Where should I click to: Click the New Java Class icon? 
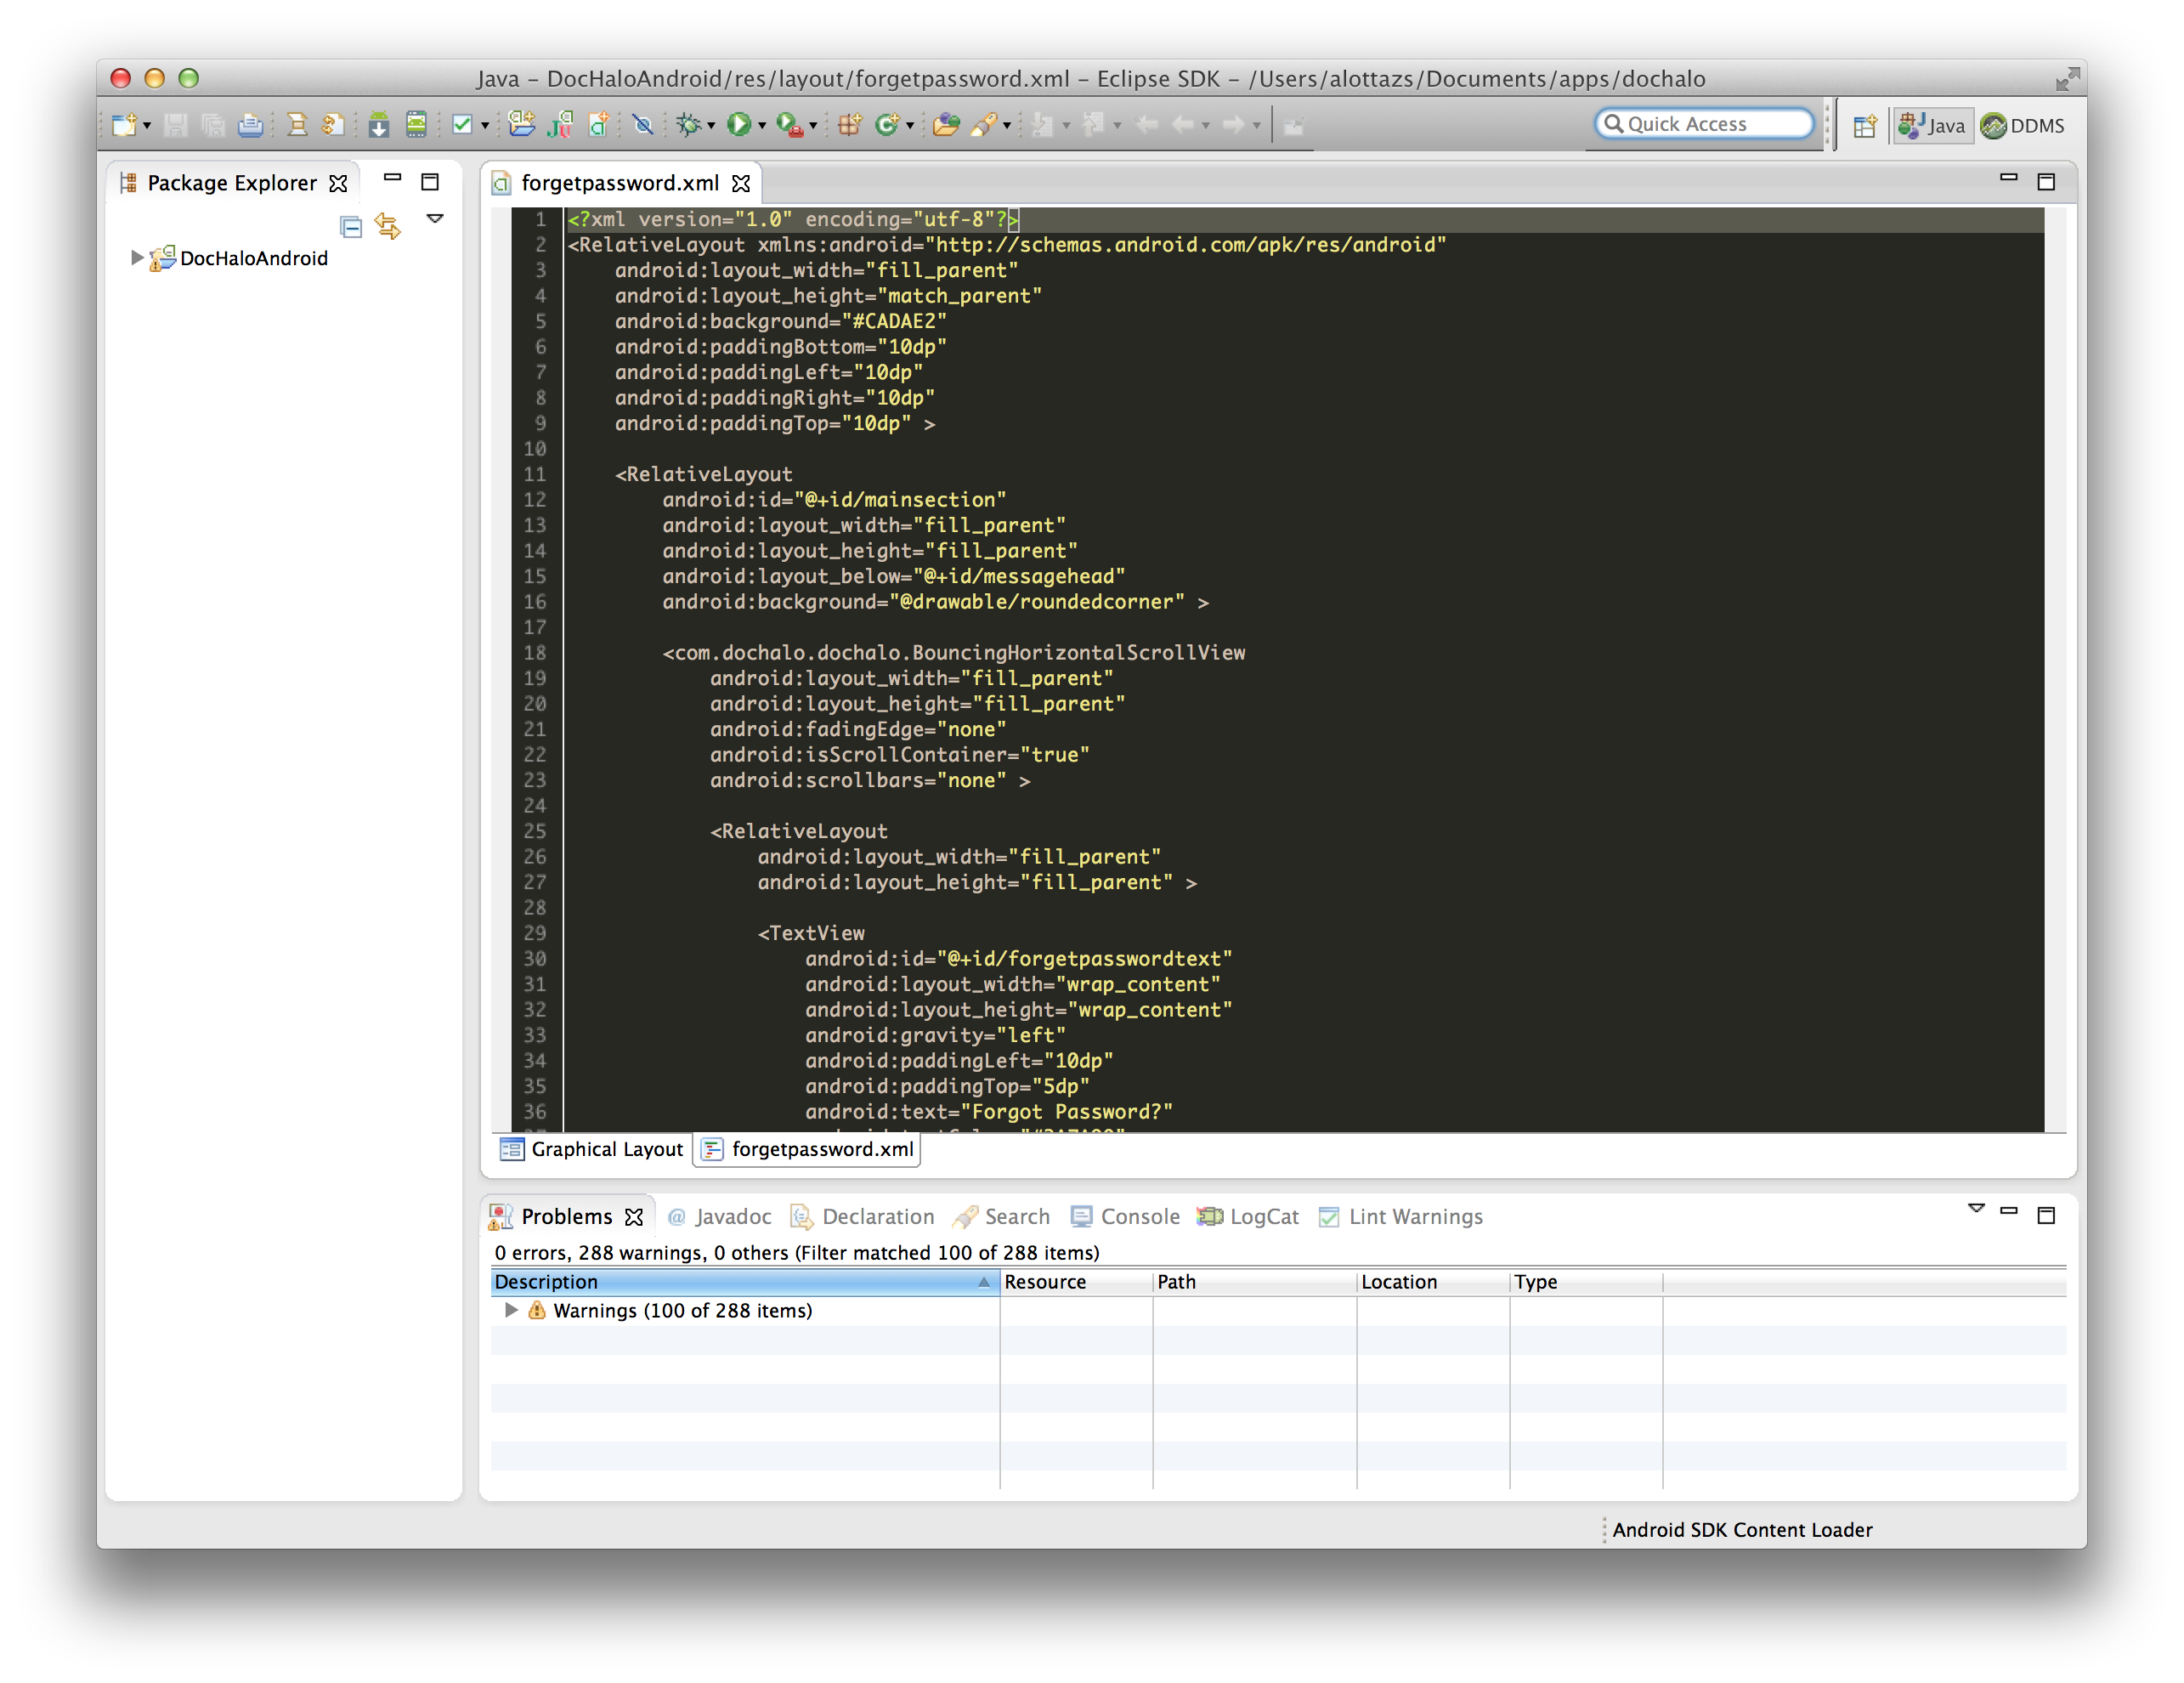tap(886, 125)
